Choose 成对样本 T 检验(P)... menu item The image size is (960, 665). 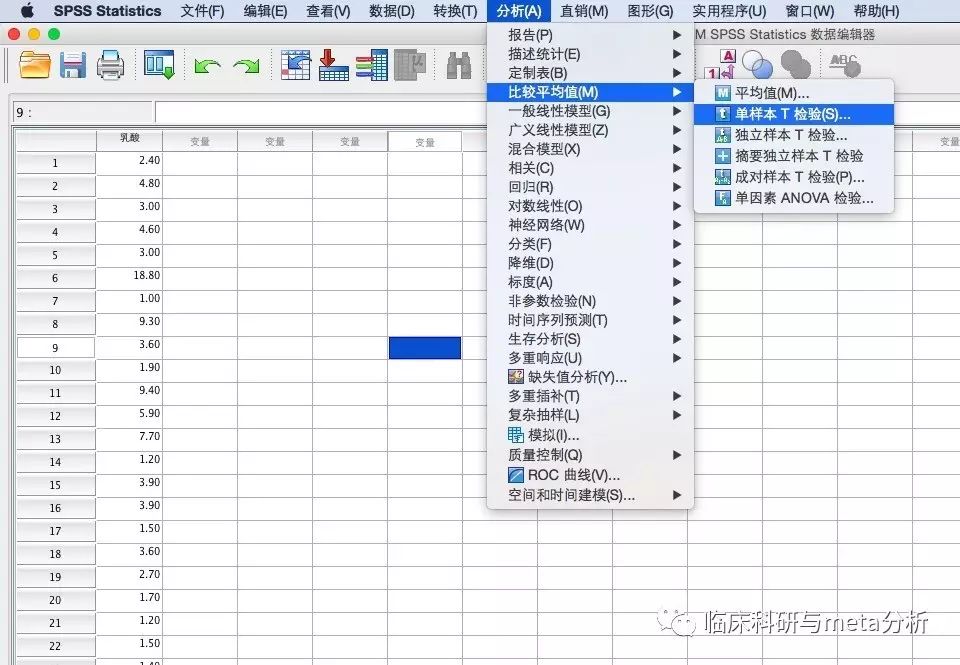coord(793,177)
